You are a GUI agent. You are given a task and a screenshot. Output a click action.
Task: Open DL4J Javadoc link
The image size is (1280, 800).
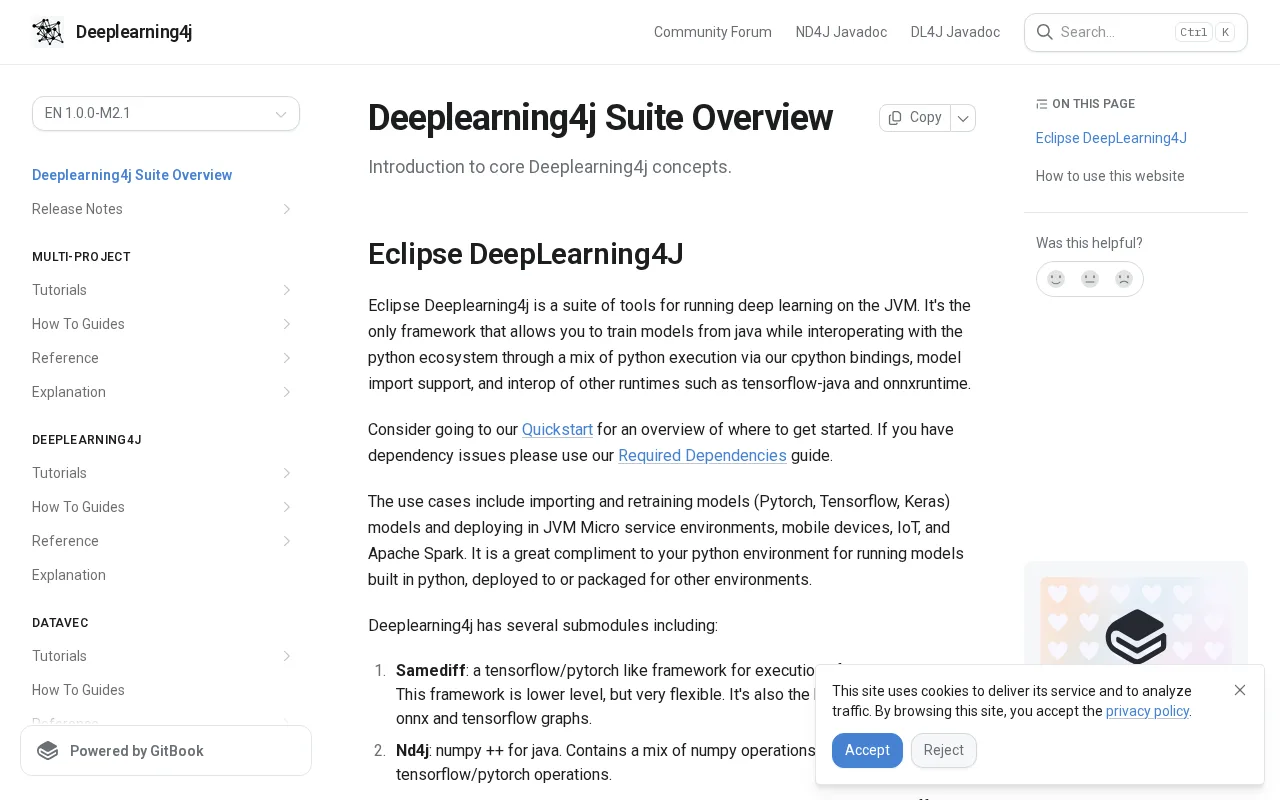tap(955, 32)
